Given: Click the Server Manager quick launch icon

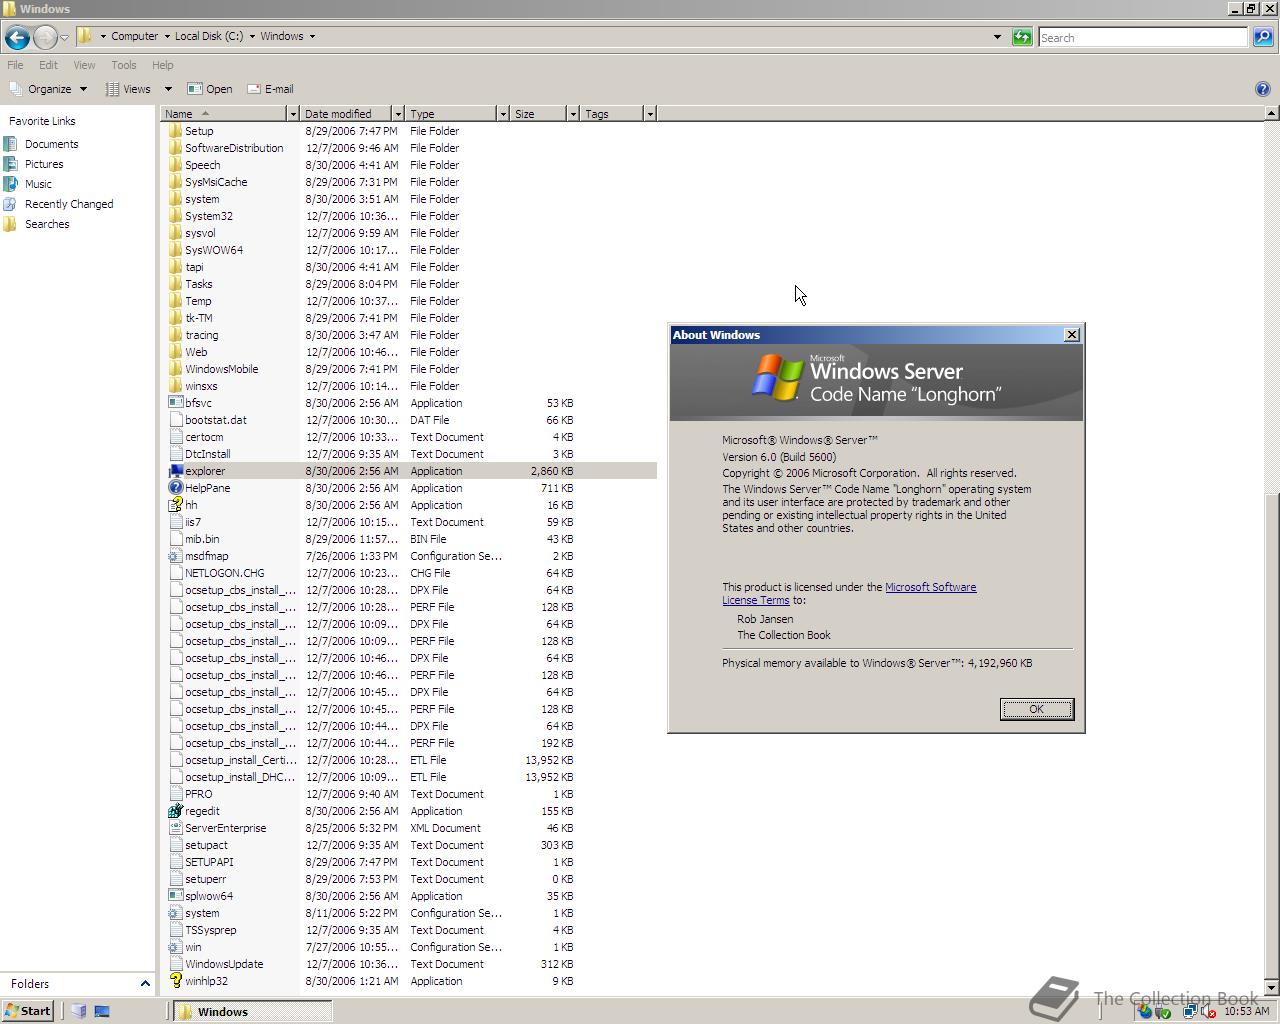Looking at the screenshot, I should pos(79,1011).
